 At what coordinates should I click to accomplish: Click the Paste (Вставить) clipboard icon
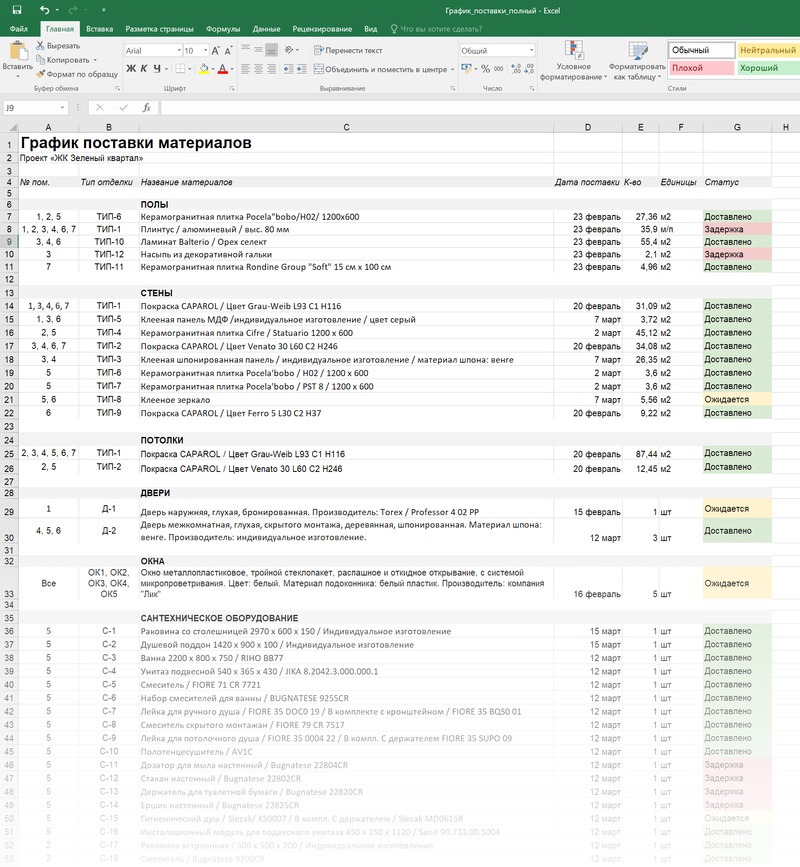18,51
